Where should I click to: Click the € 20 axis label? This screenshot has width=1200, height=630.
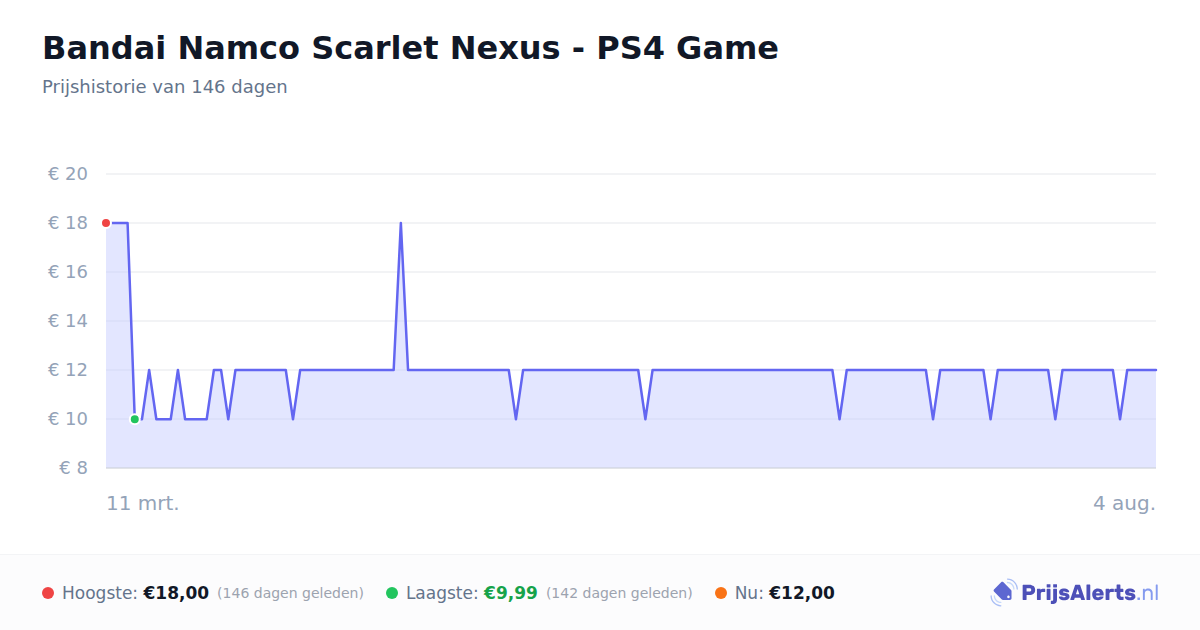tap(68, 174)
